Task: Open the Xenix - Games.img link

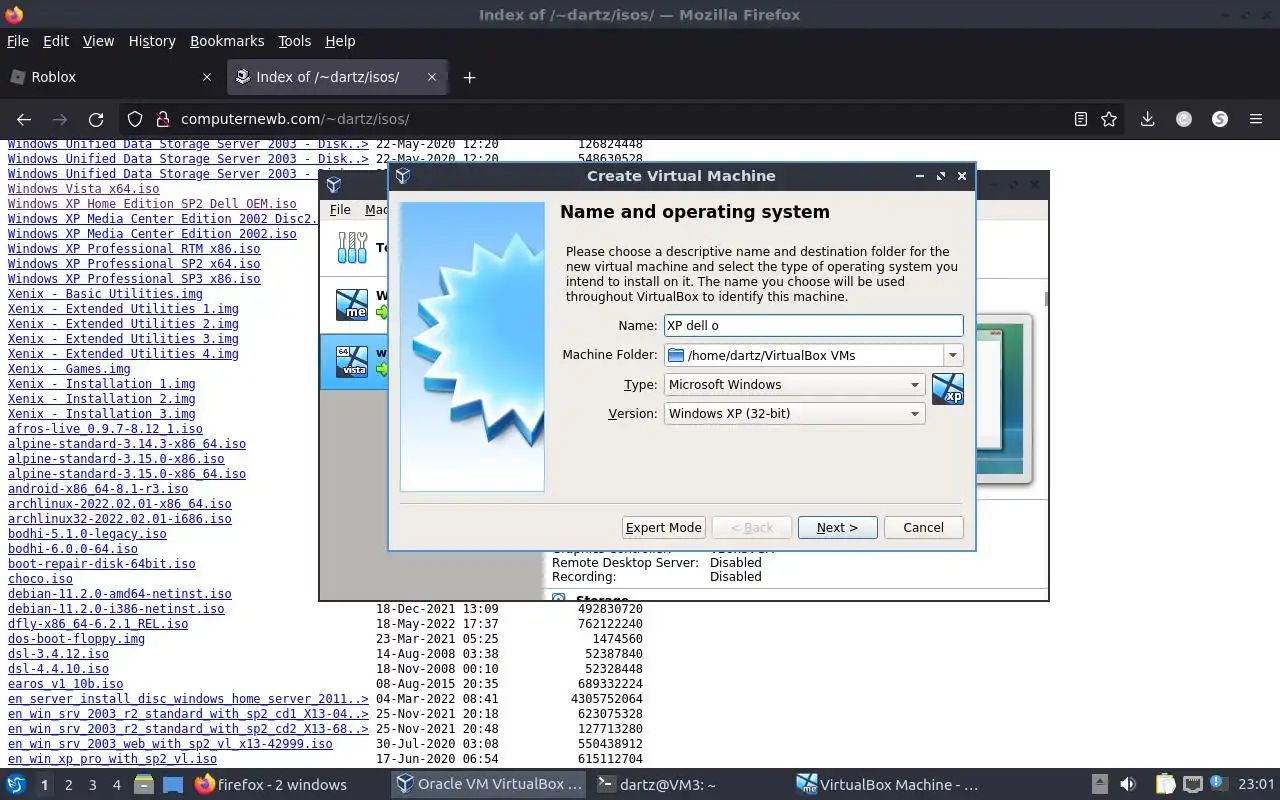Action: click(x=69, y=369)
